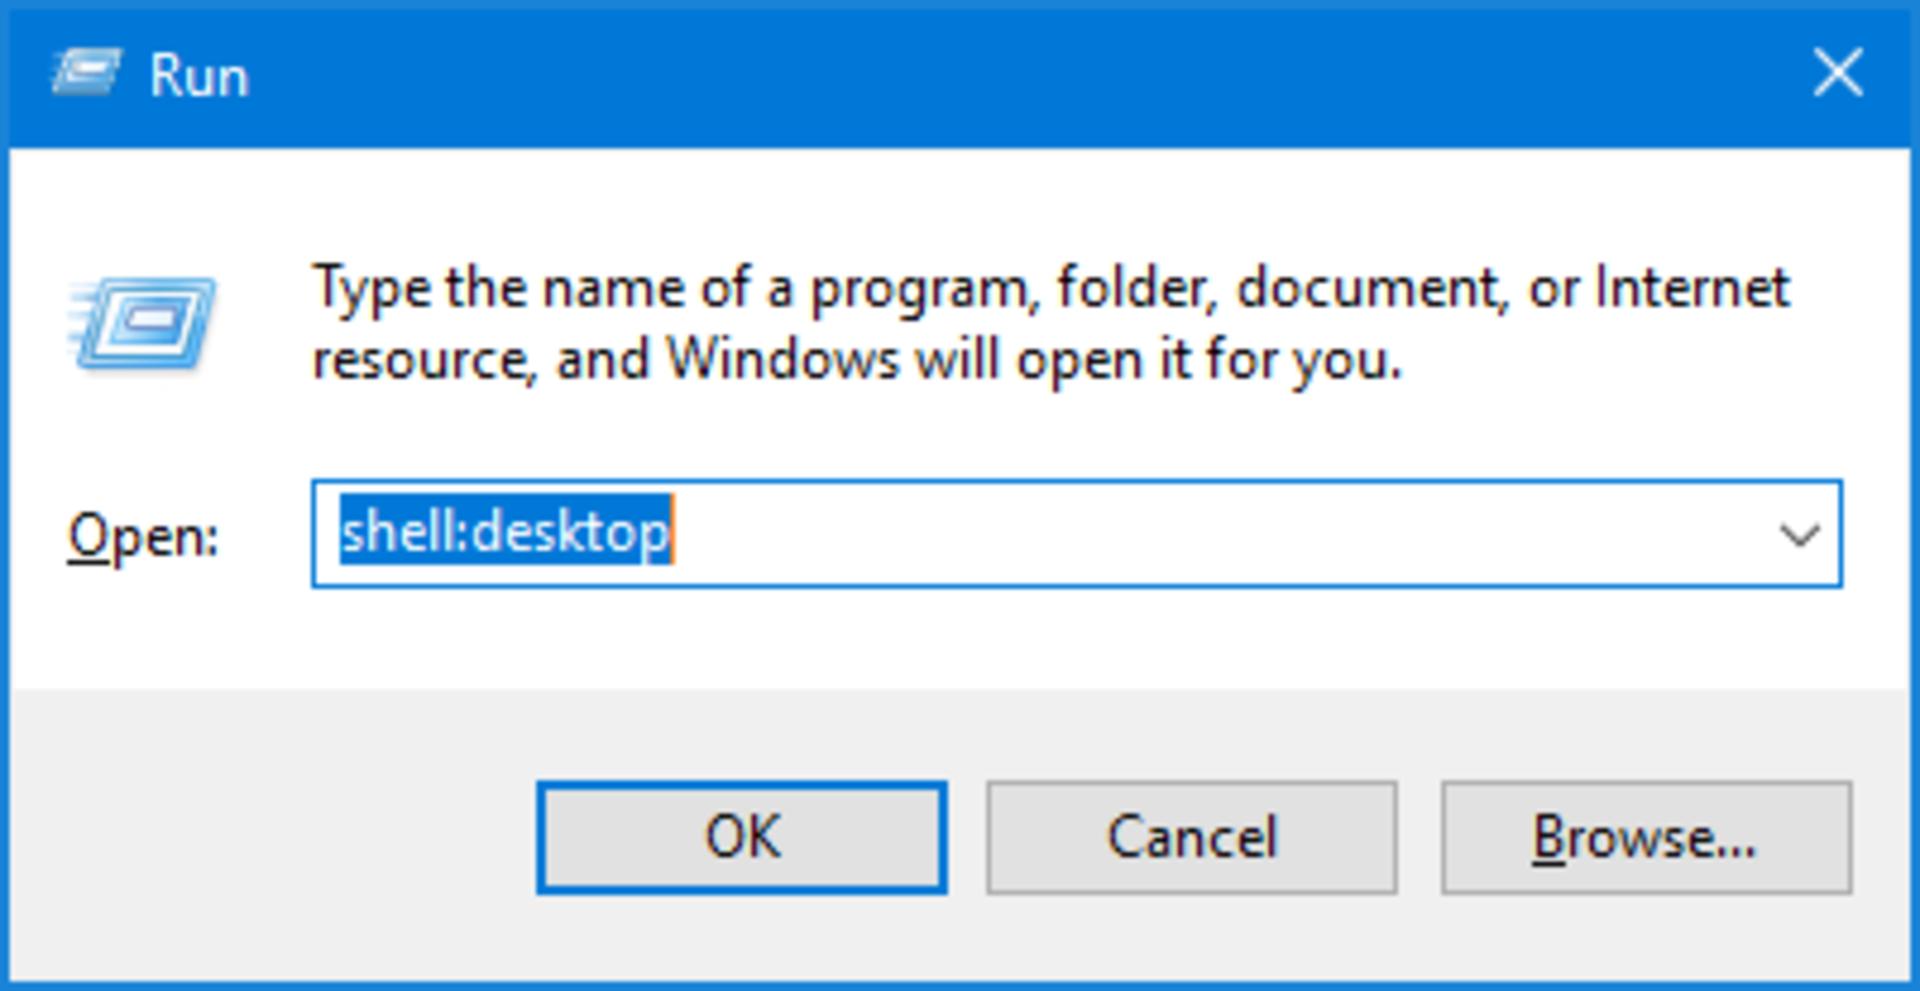Viewport: 1920px width, 991px height.
Task: Click the Open: label
Action: click(142, 536)
